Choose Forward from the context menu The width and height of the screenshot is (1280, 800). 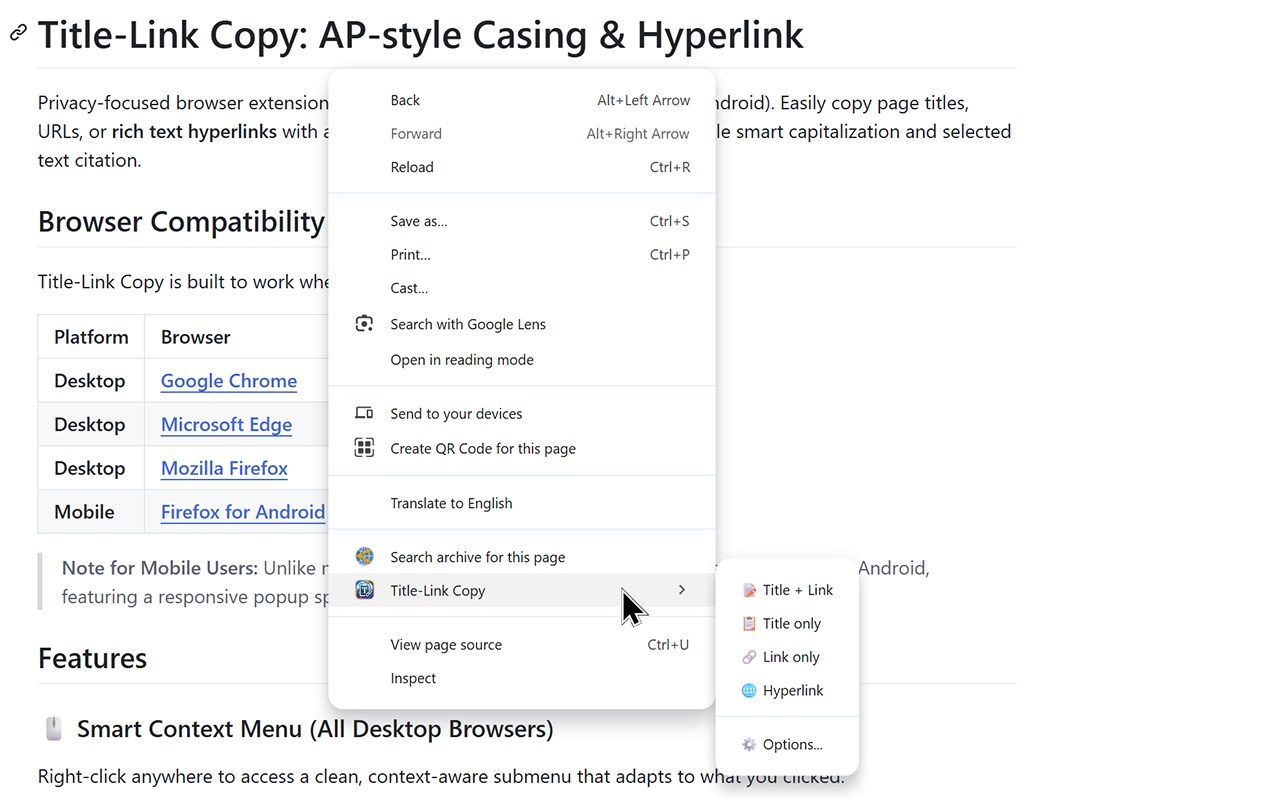522,133
